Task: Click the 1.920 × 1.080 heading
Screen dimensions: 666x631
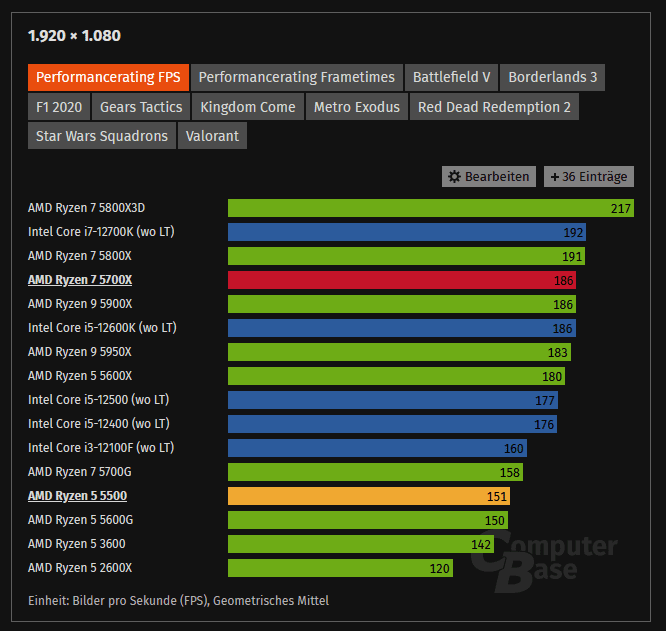Action: [74, 36]
